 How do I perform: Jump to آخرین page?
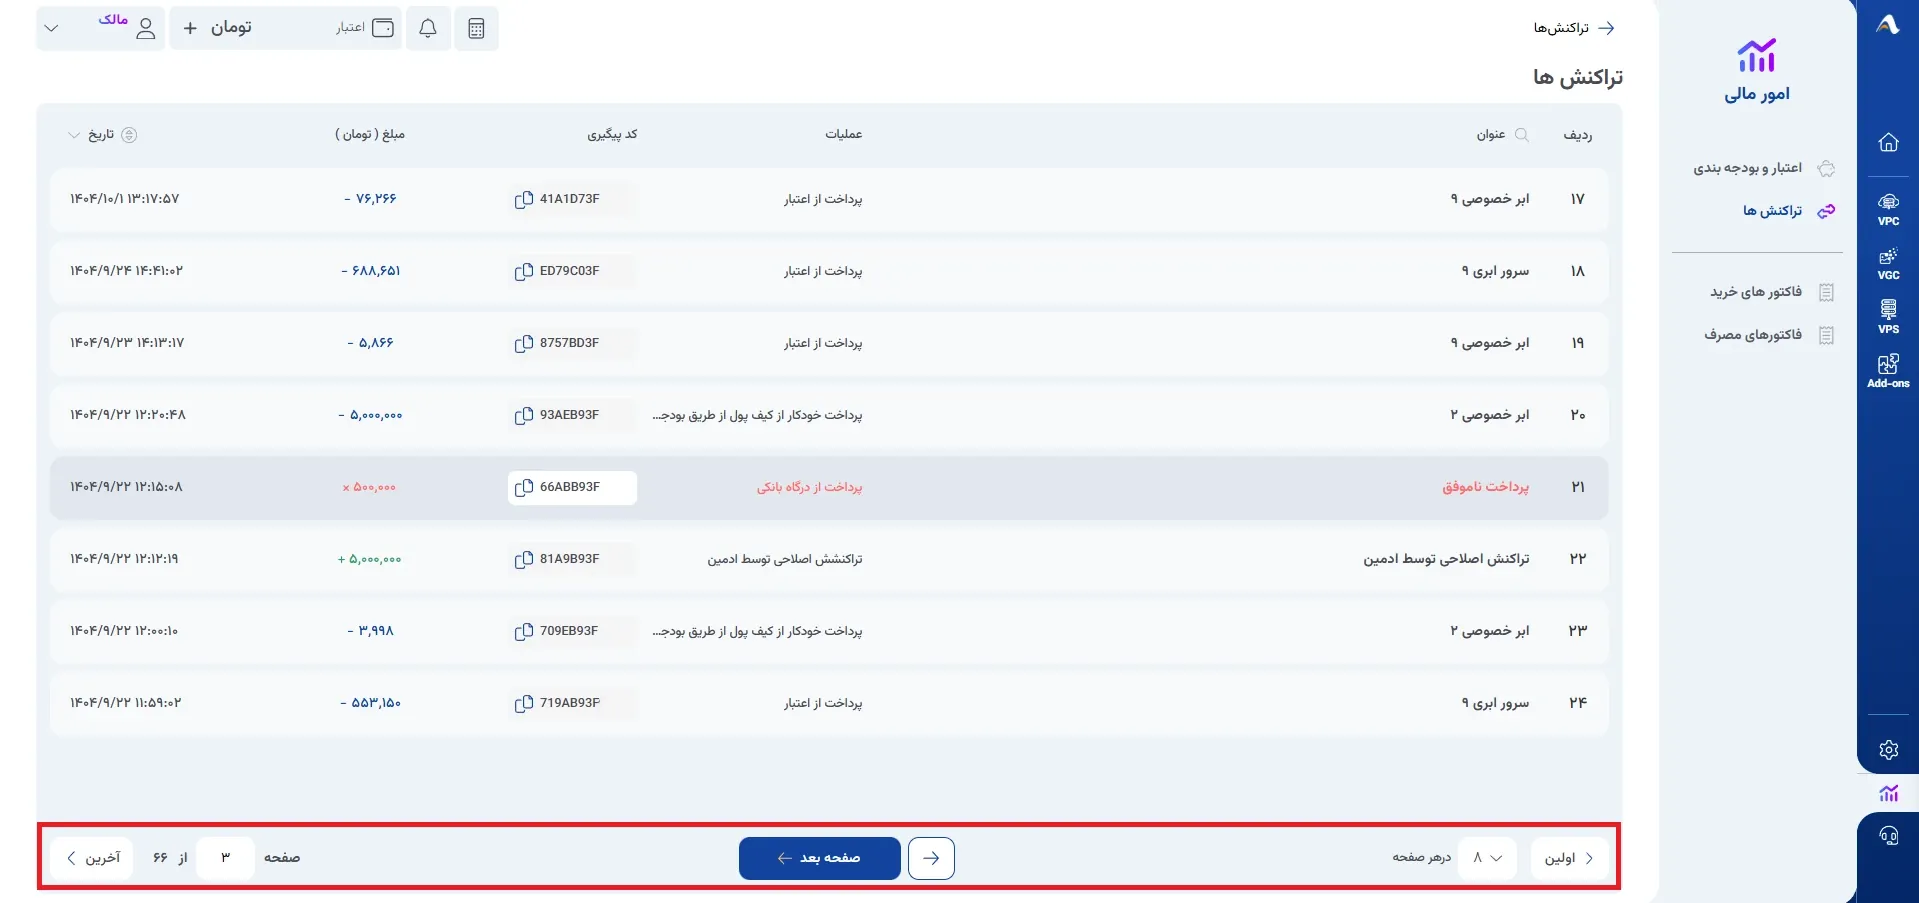point(92,858)
